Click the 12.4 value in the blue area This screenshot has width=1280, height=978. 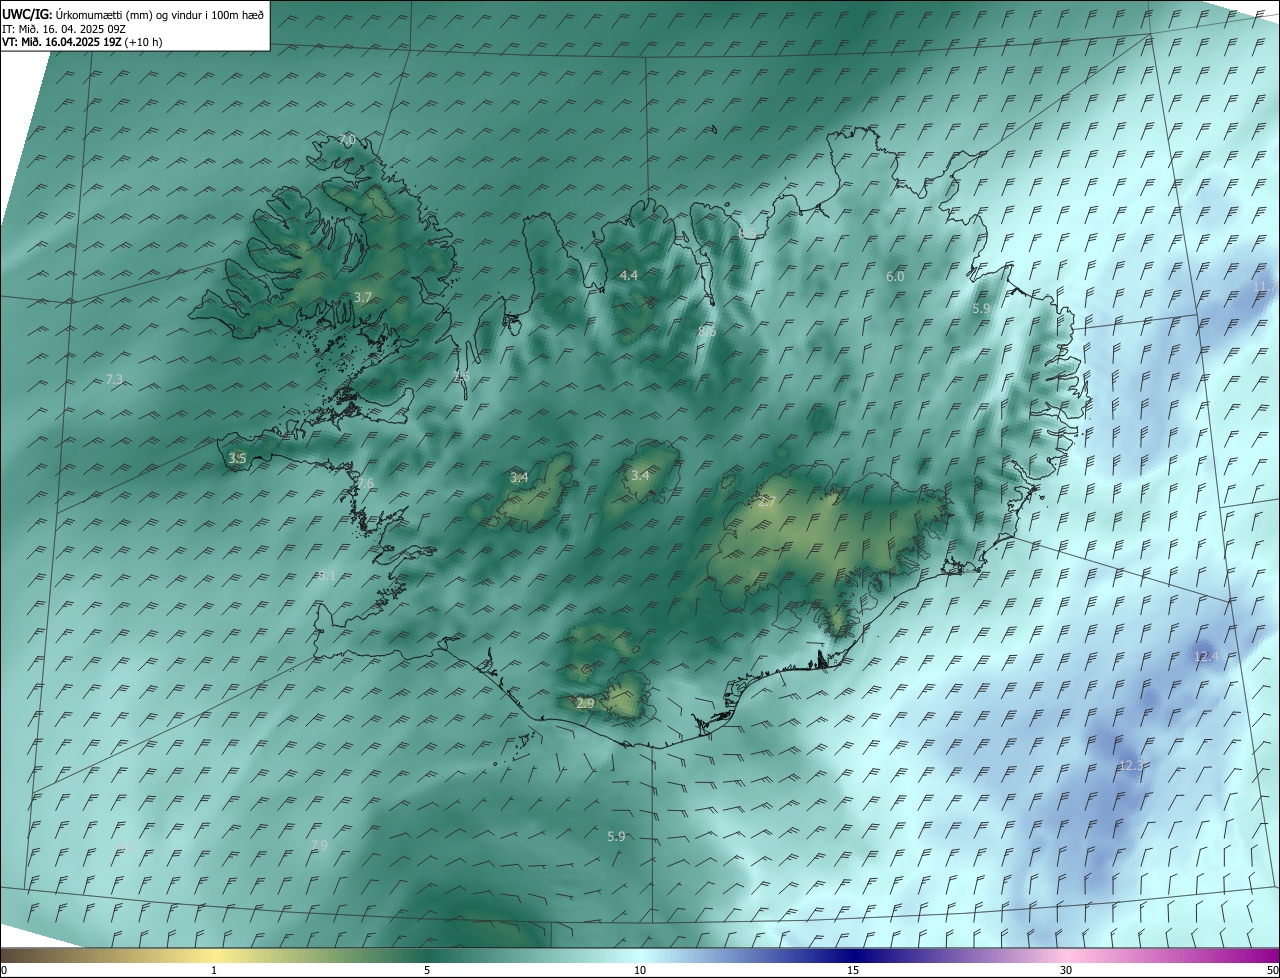pos(1207,656)
